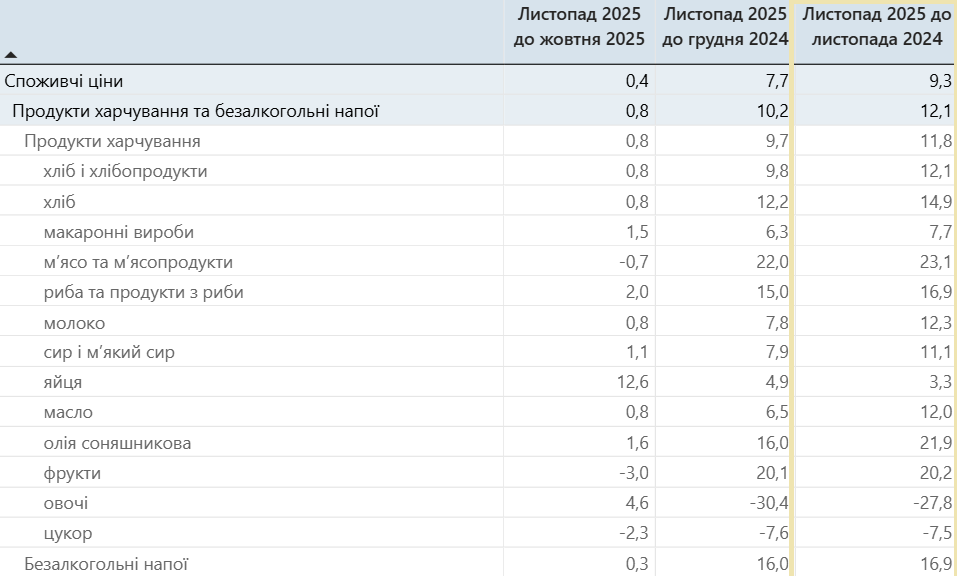Click the 12,6 value for яйця

coord(636,382)
